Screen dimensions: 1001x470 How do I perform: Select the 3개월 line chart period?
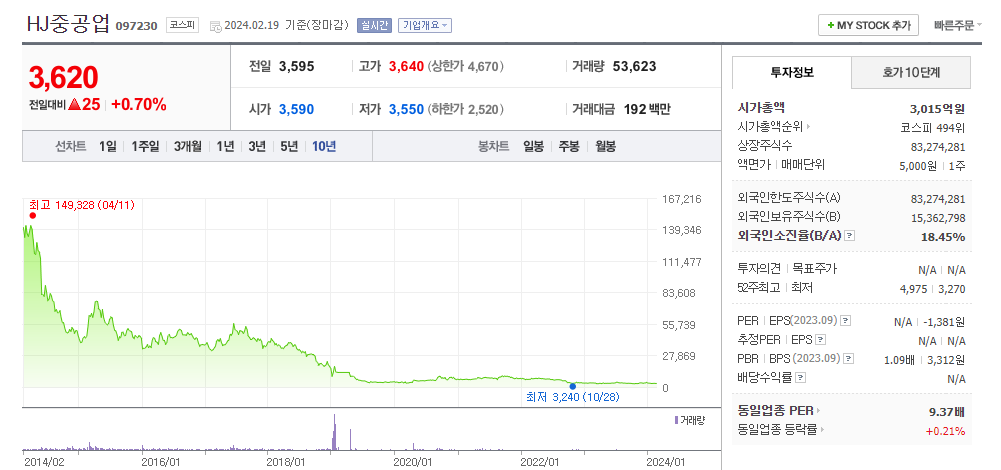tap(188, 146)
